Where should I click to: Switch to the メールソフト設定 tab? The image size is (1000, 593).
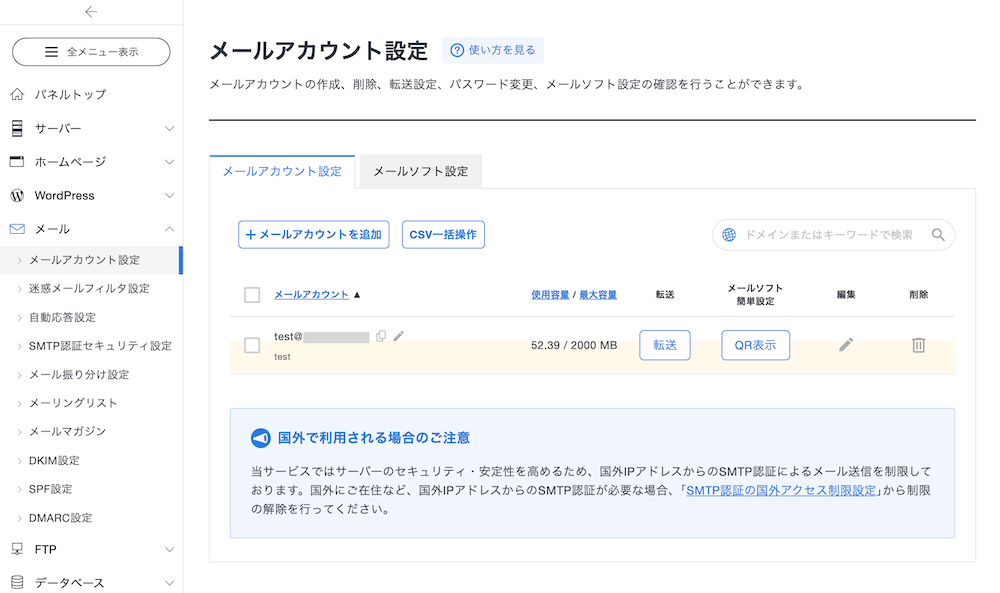point(420,172)
